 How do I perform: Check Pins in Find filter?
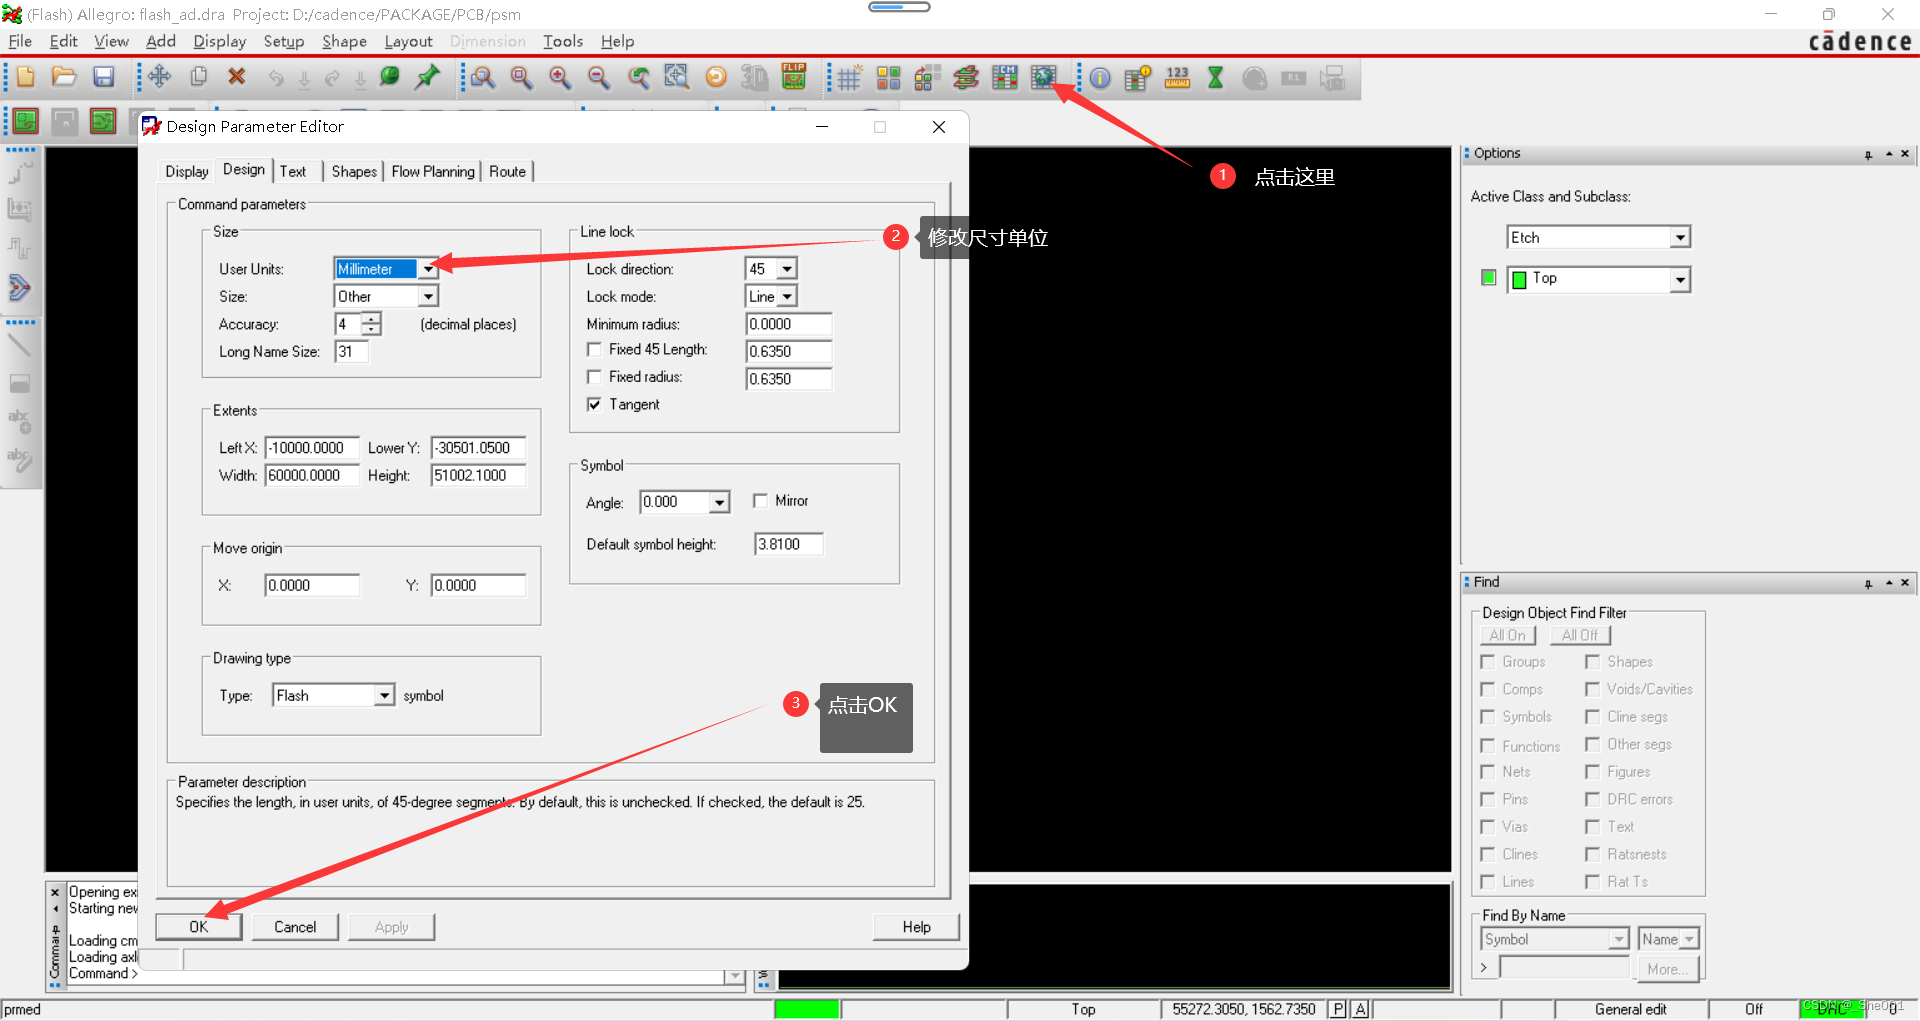(x=1488, y=799)
